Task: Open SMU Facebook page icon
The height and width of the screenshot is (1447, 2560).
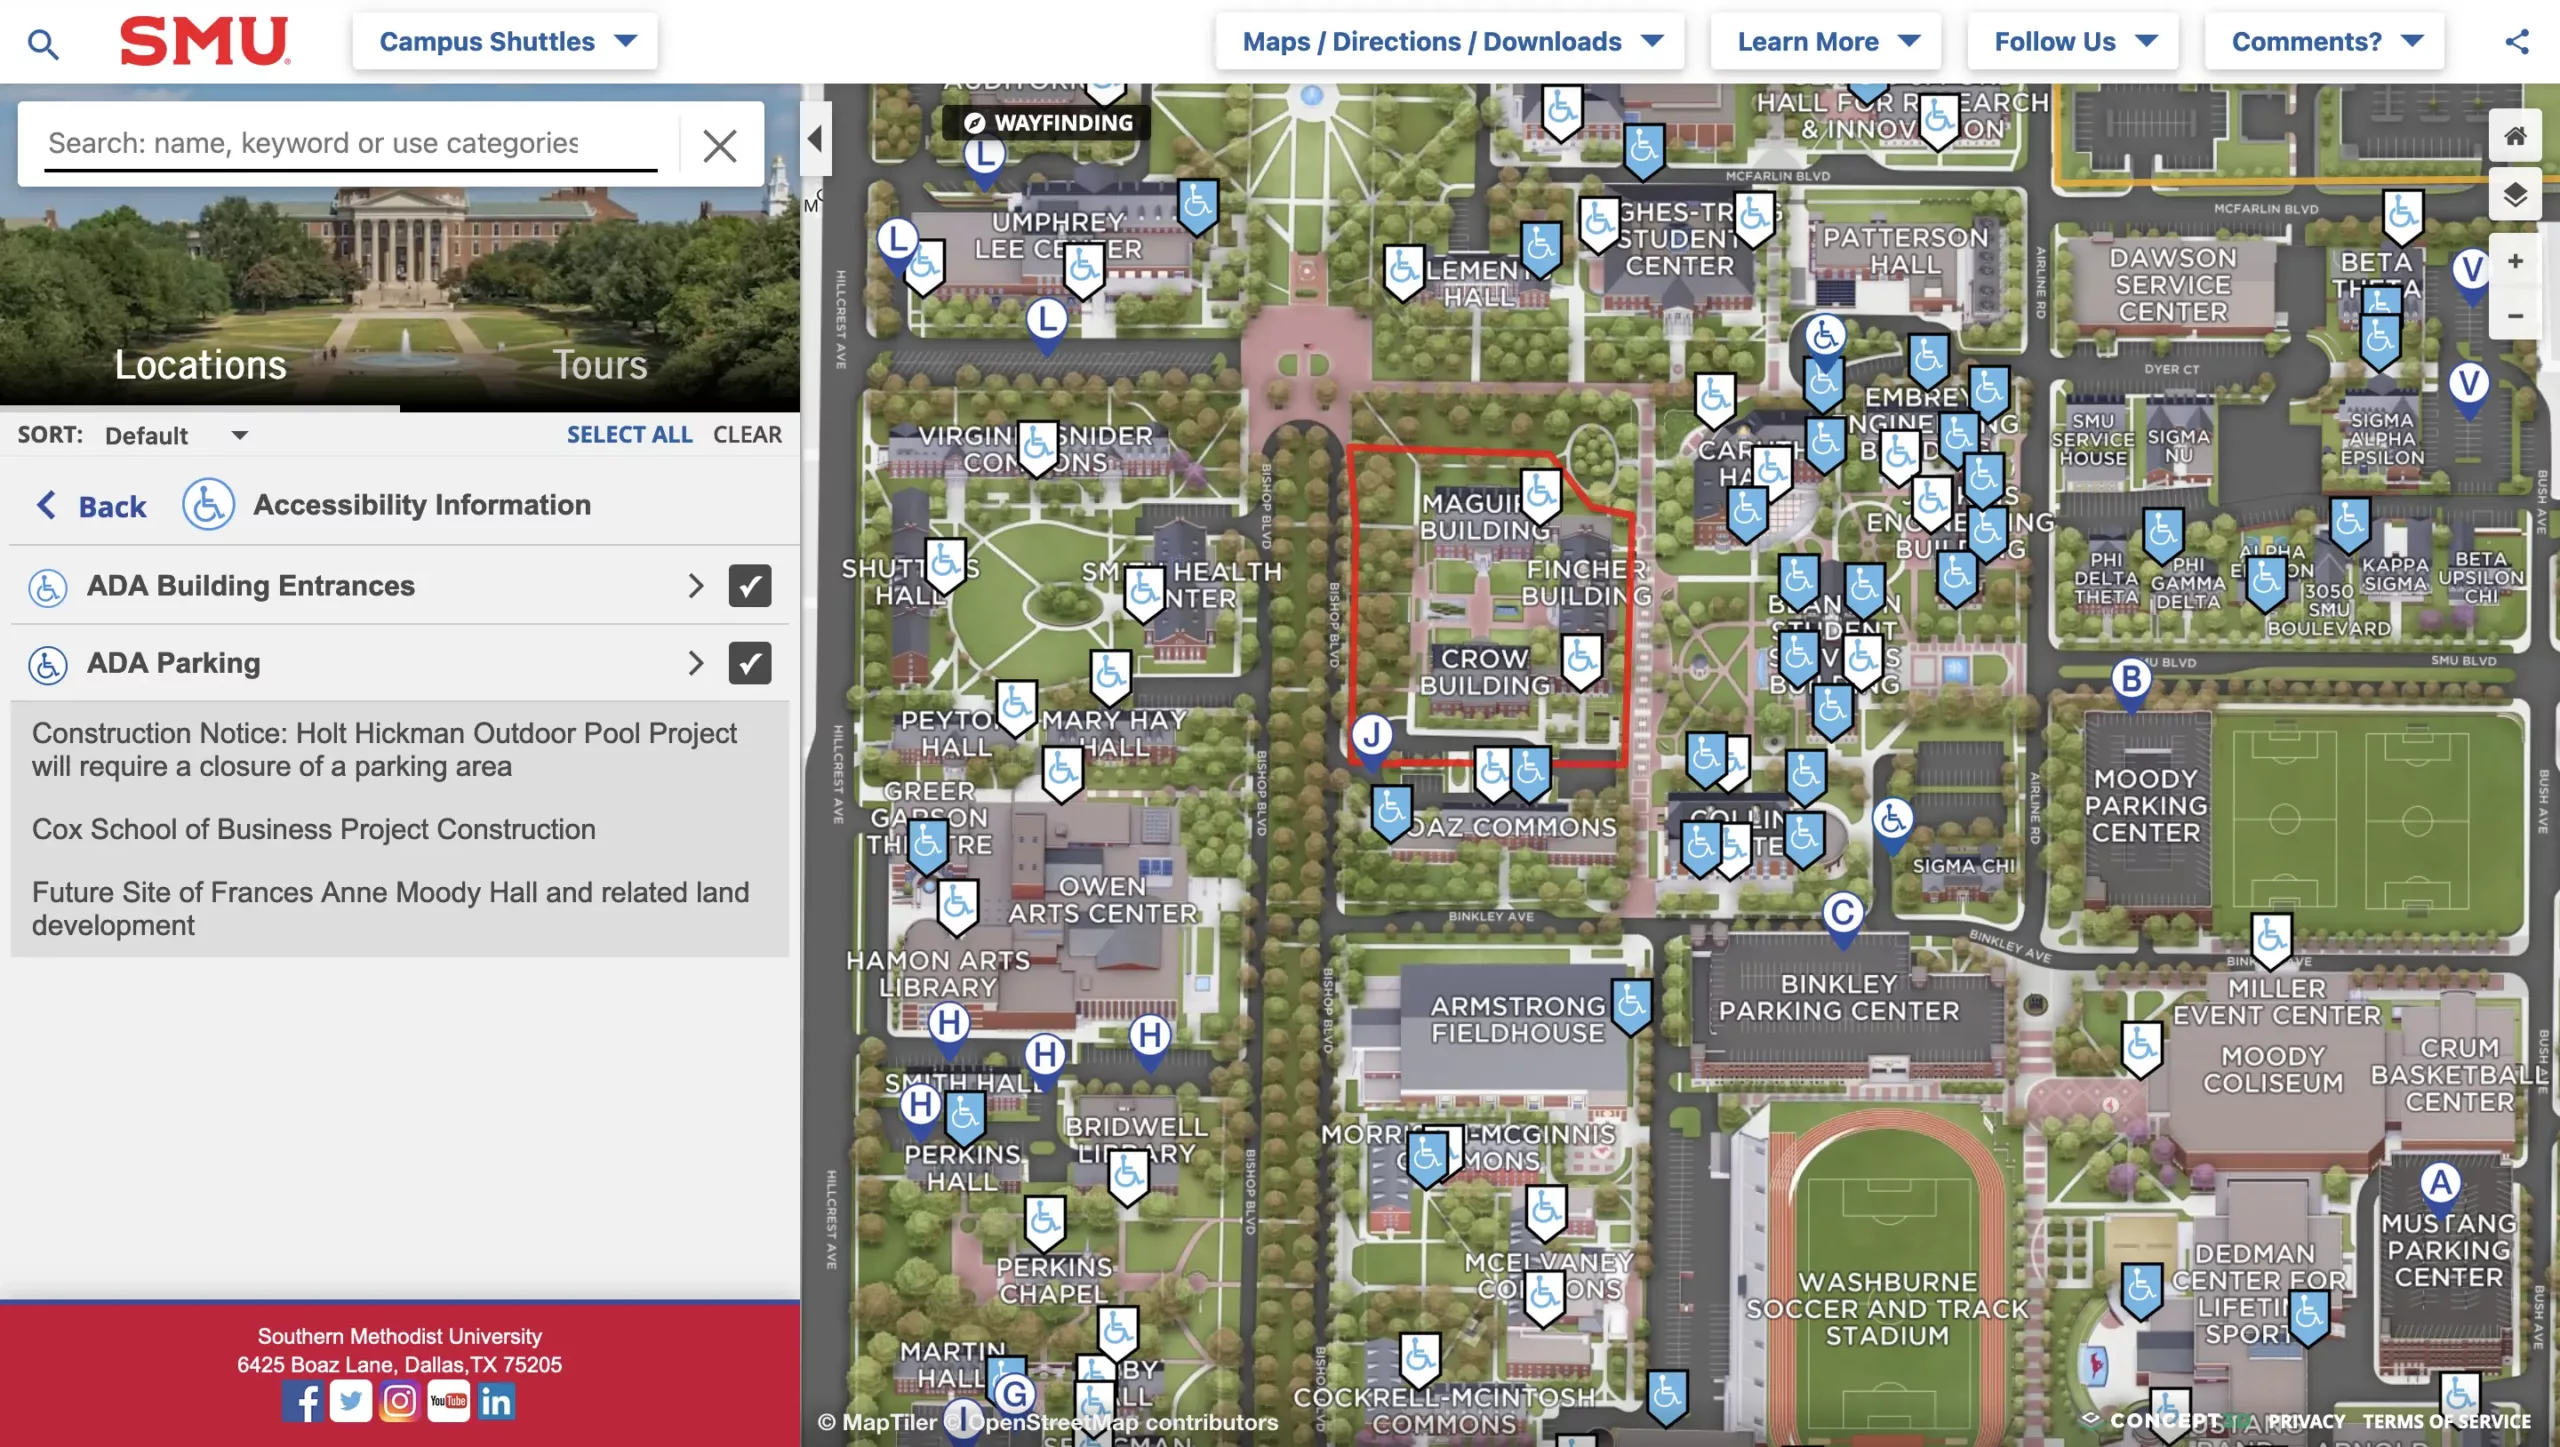Action: [x=303, y=1401]
